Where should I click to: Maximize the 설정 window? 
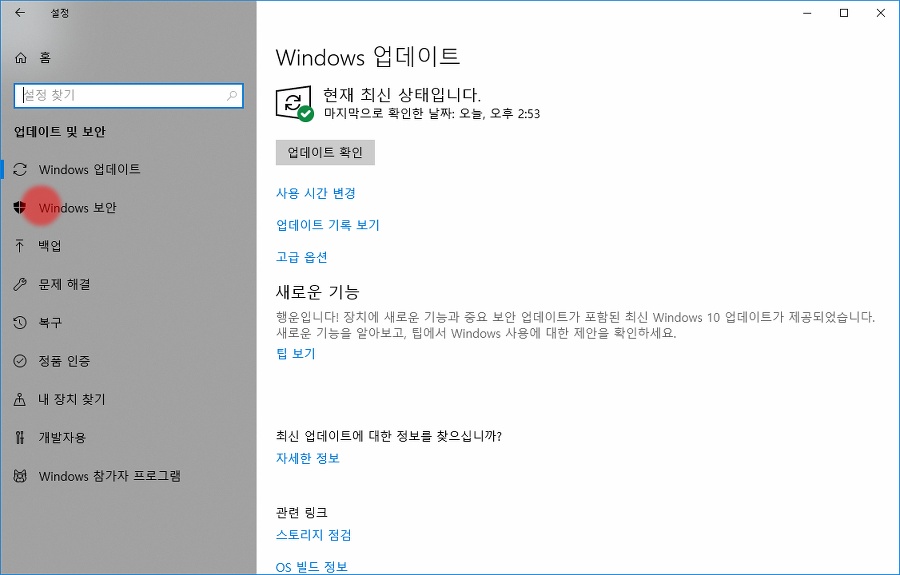tap(844, 13)
